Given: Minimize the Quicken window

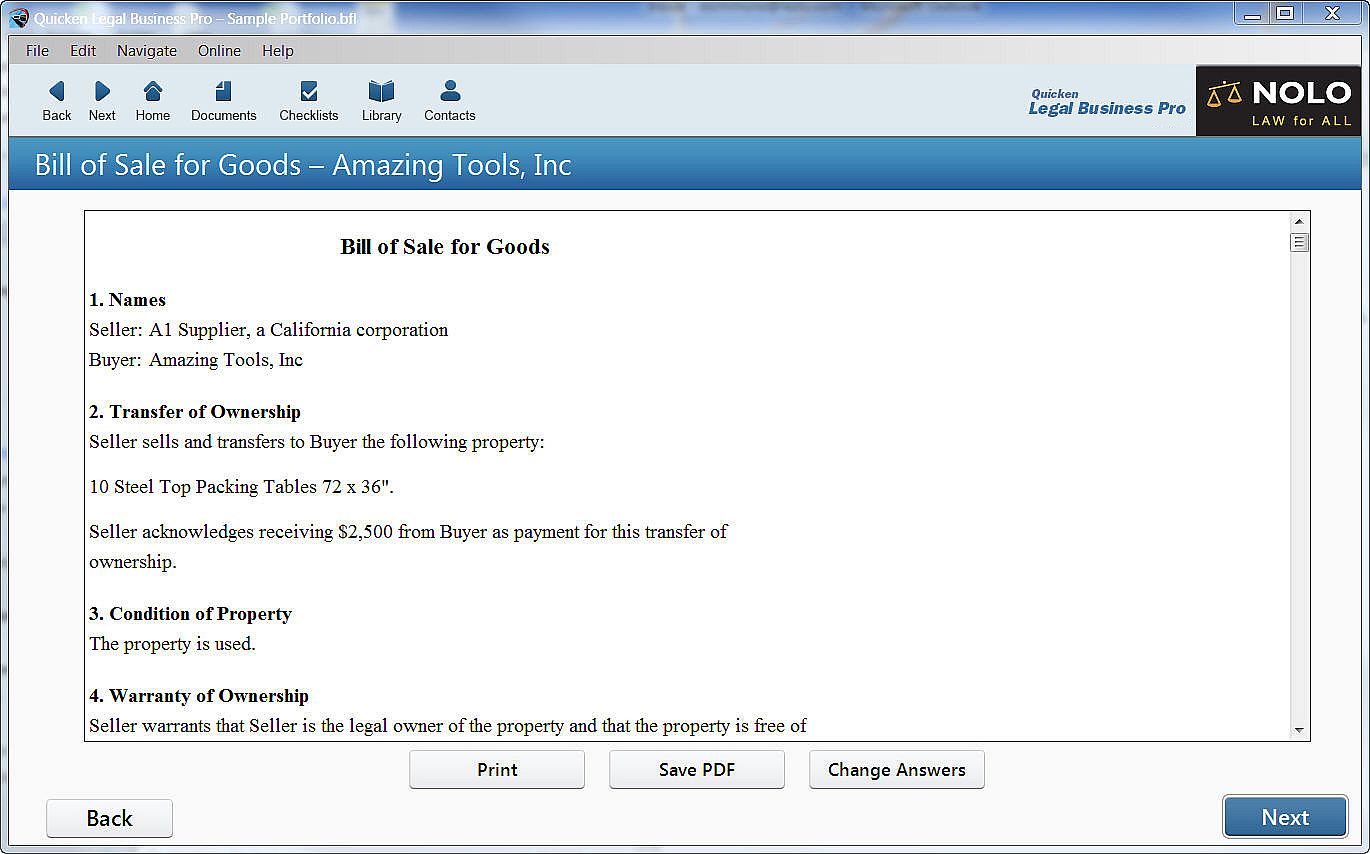Looking at the screenshot, I should coord(1254,13).
